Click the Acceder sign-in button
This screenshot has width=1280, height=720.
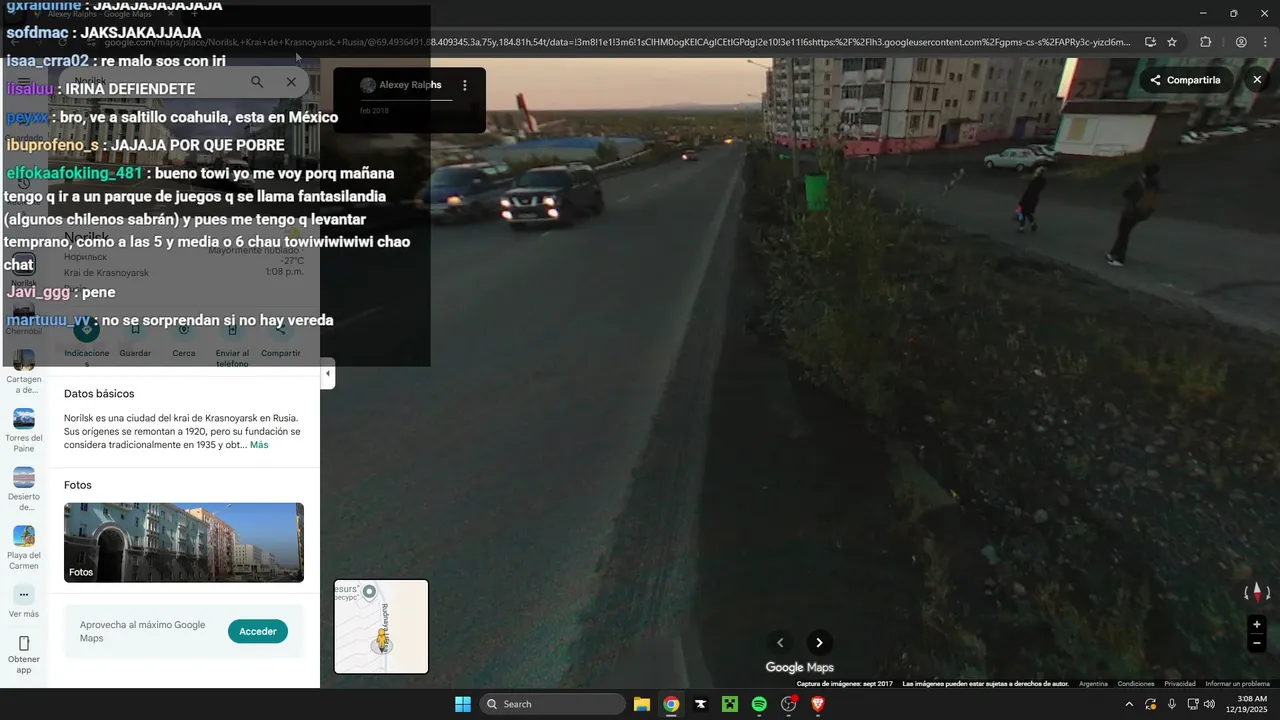(x=258, y=631)
